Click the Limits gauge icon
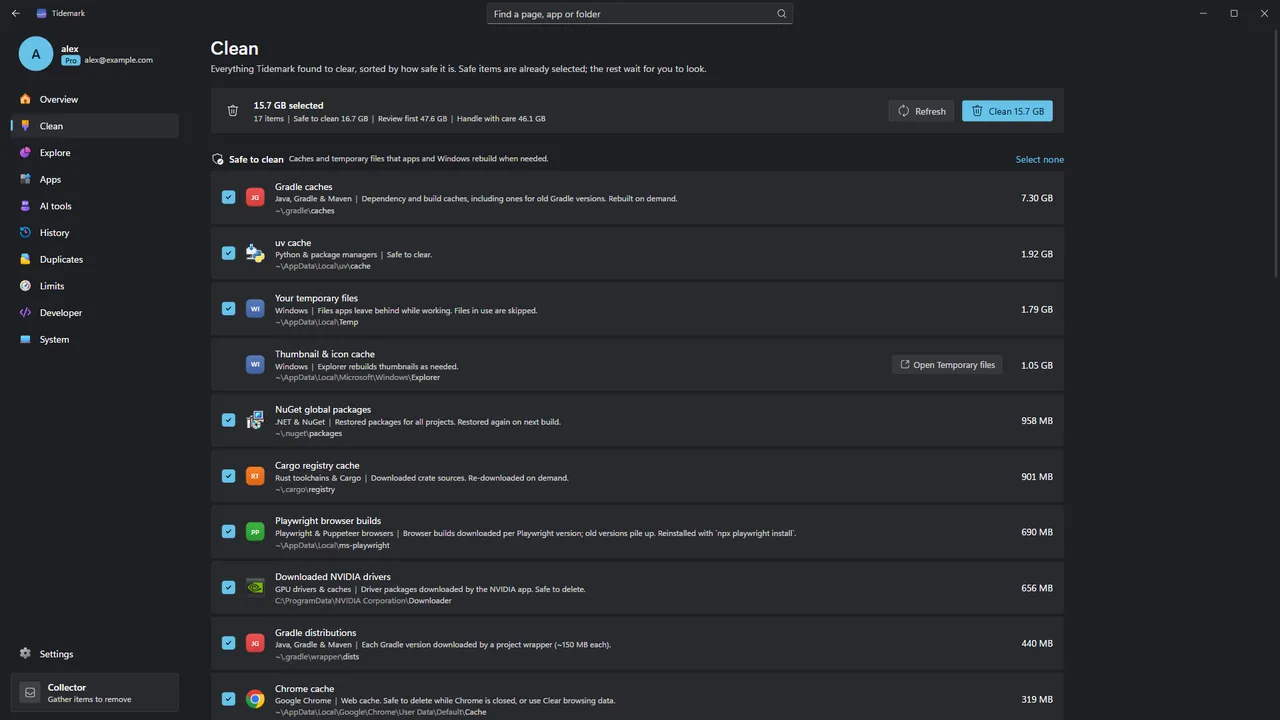This screenshot has height=720, width=1280. click(x=26, y=286)
